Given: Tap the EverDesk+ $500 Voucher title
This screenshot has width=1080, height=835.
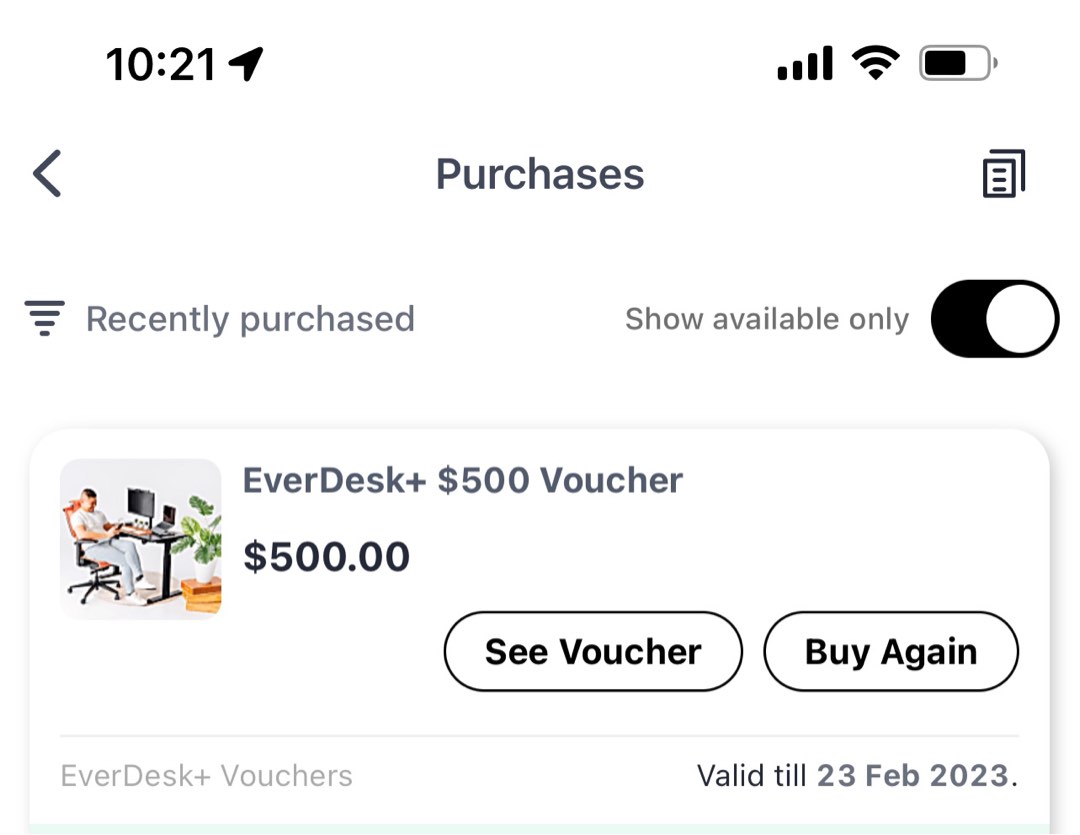Looking at the screenshot, I should pos(463,480).
